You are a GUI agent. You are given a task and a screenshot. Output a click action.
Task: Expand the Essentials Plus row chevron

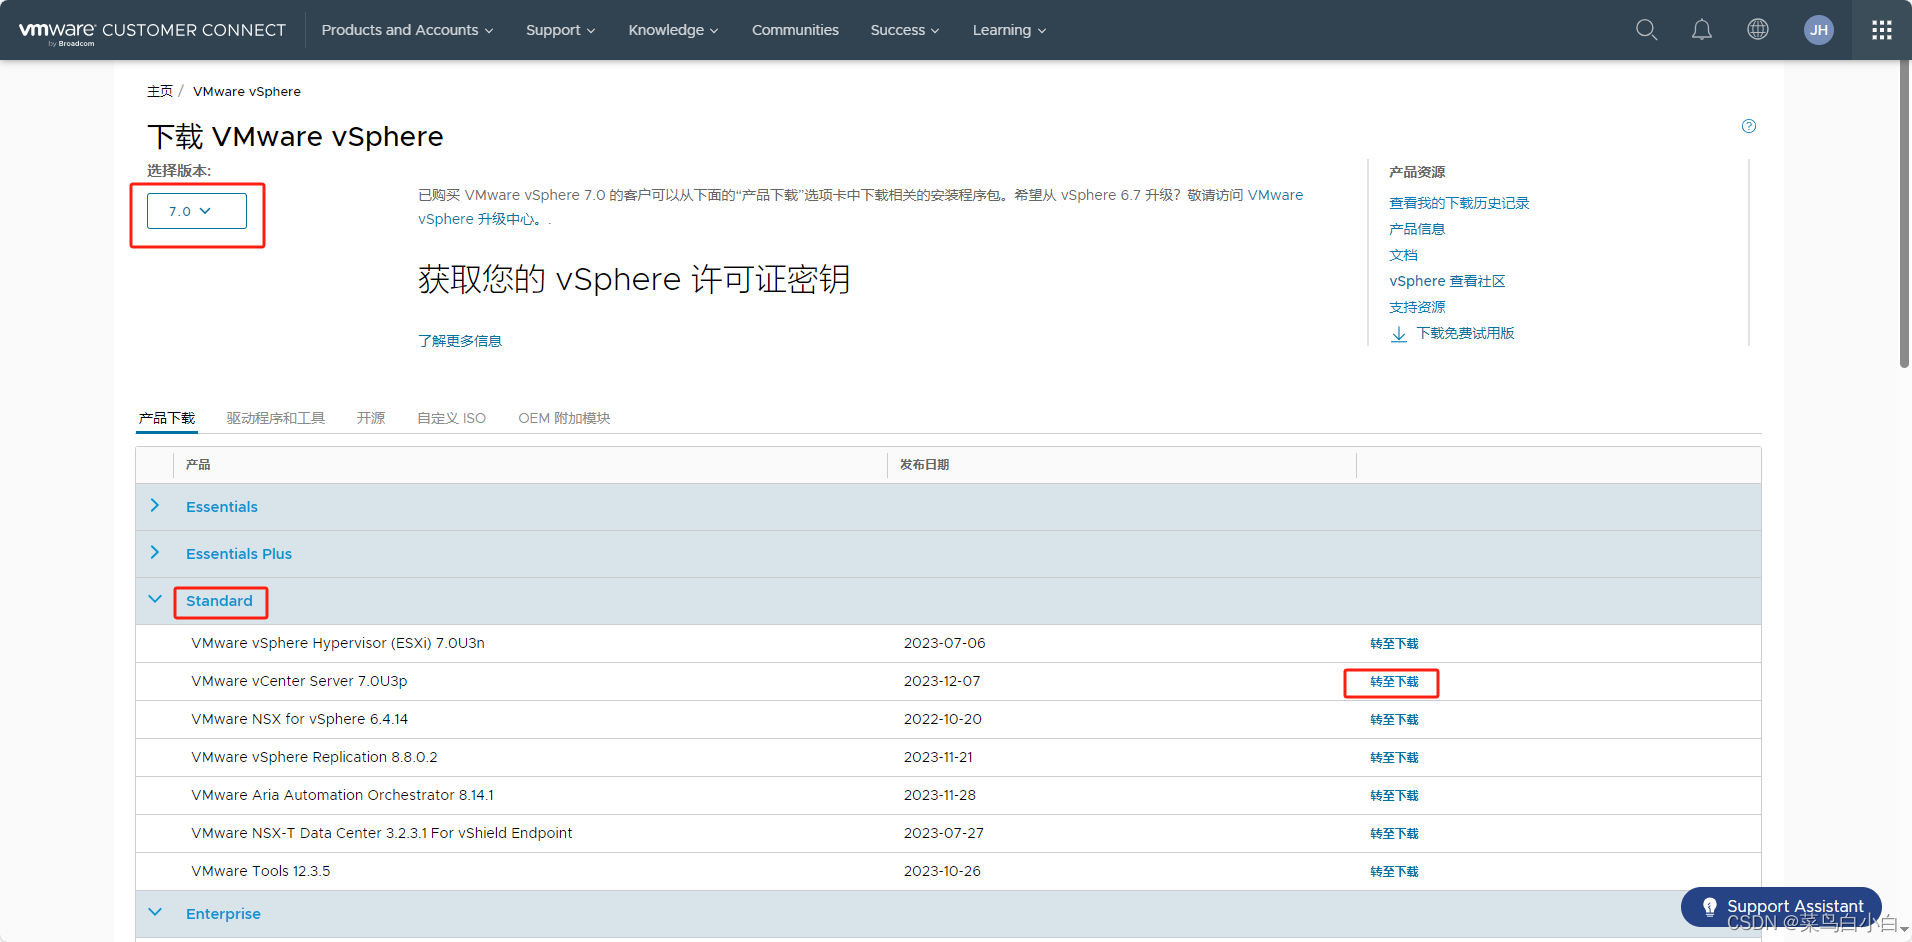click(155, 553)
